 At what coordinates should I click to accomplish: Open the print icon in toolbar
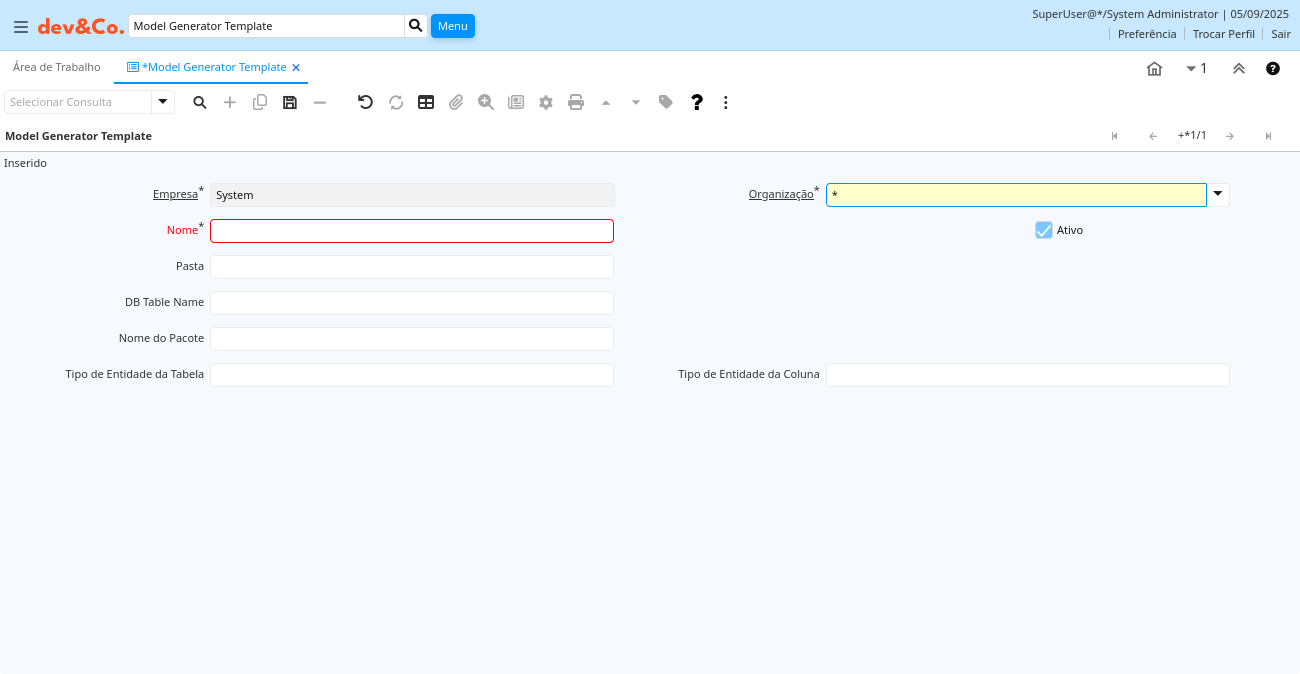[576, 102]
